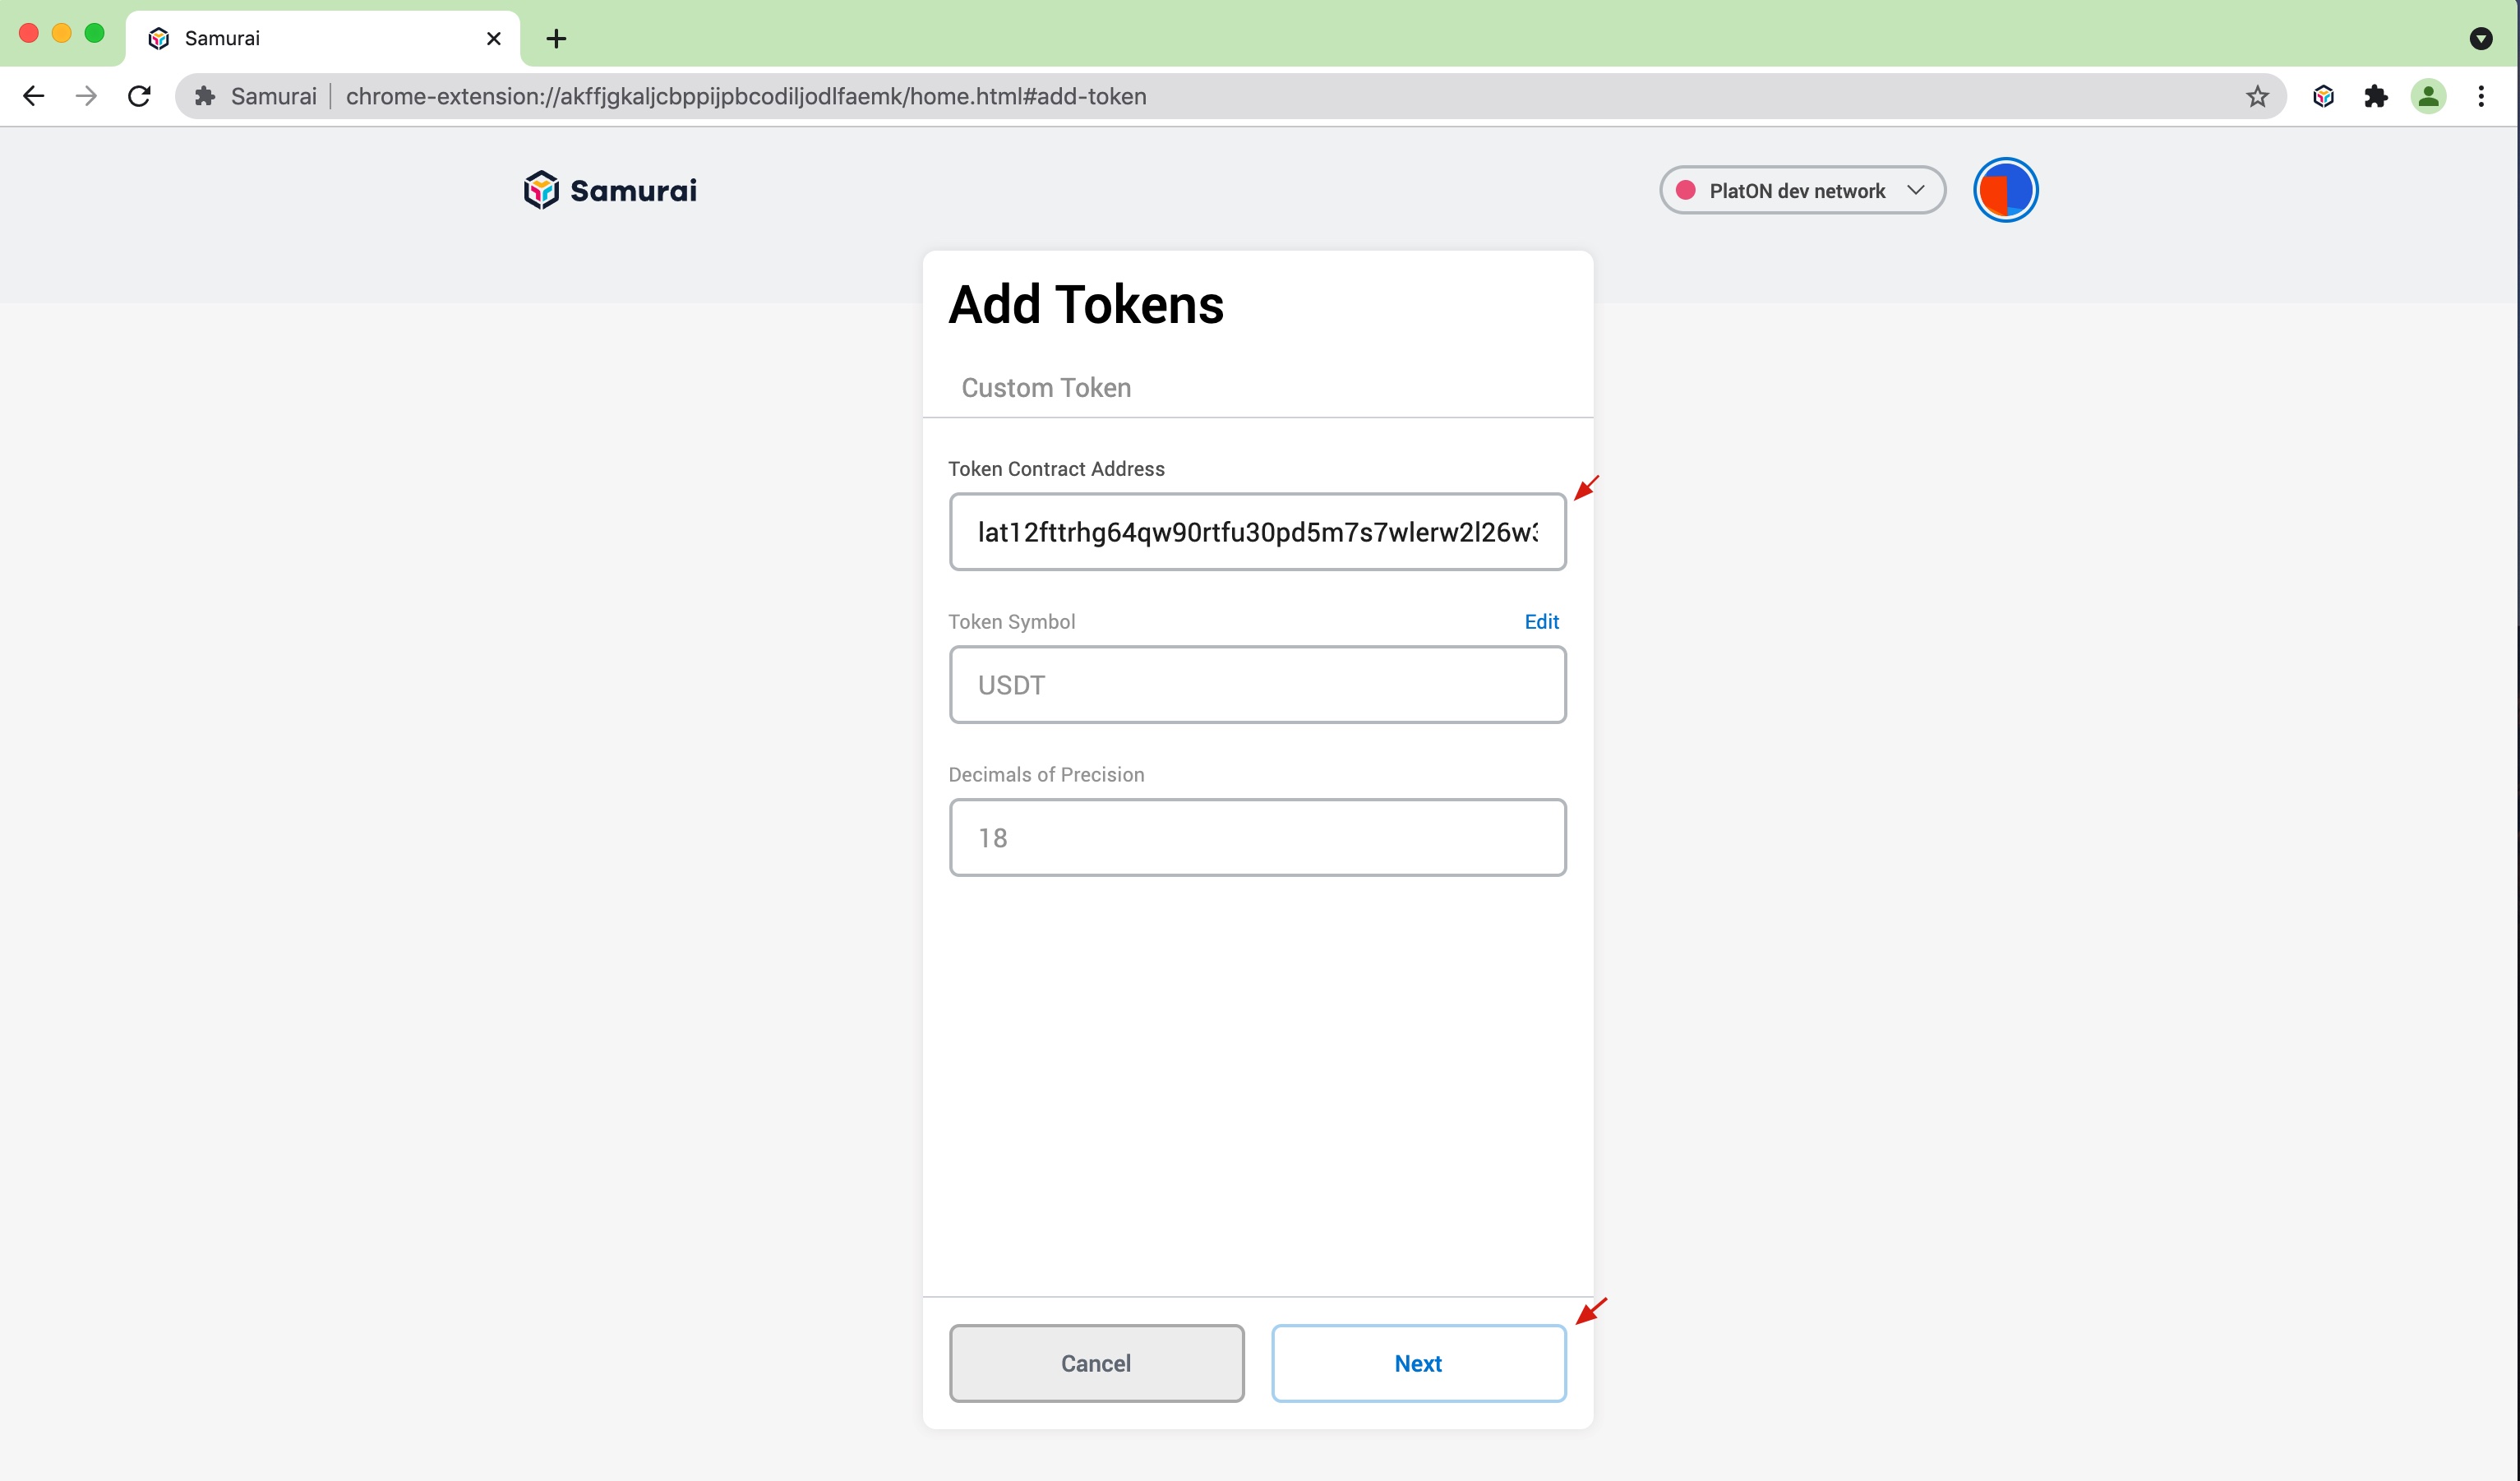2520x1481 pixels.
Task: Cancel adding the token
Action: pos(1096,1363)
